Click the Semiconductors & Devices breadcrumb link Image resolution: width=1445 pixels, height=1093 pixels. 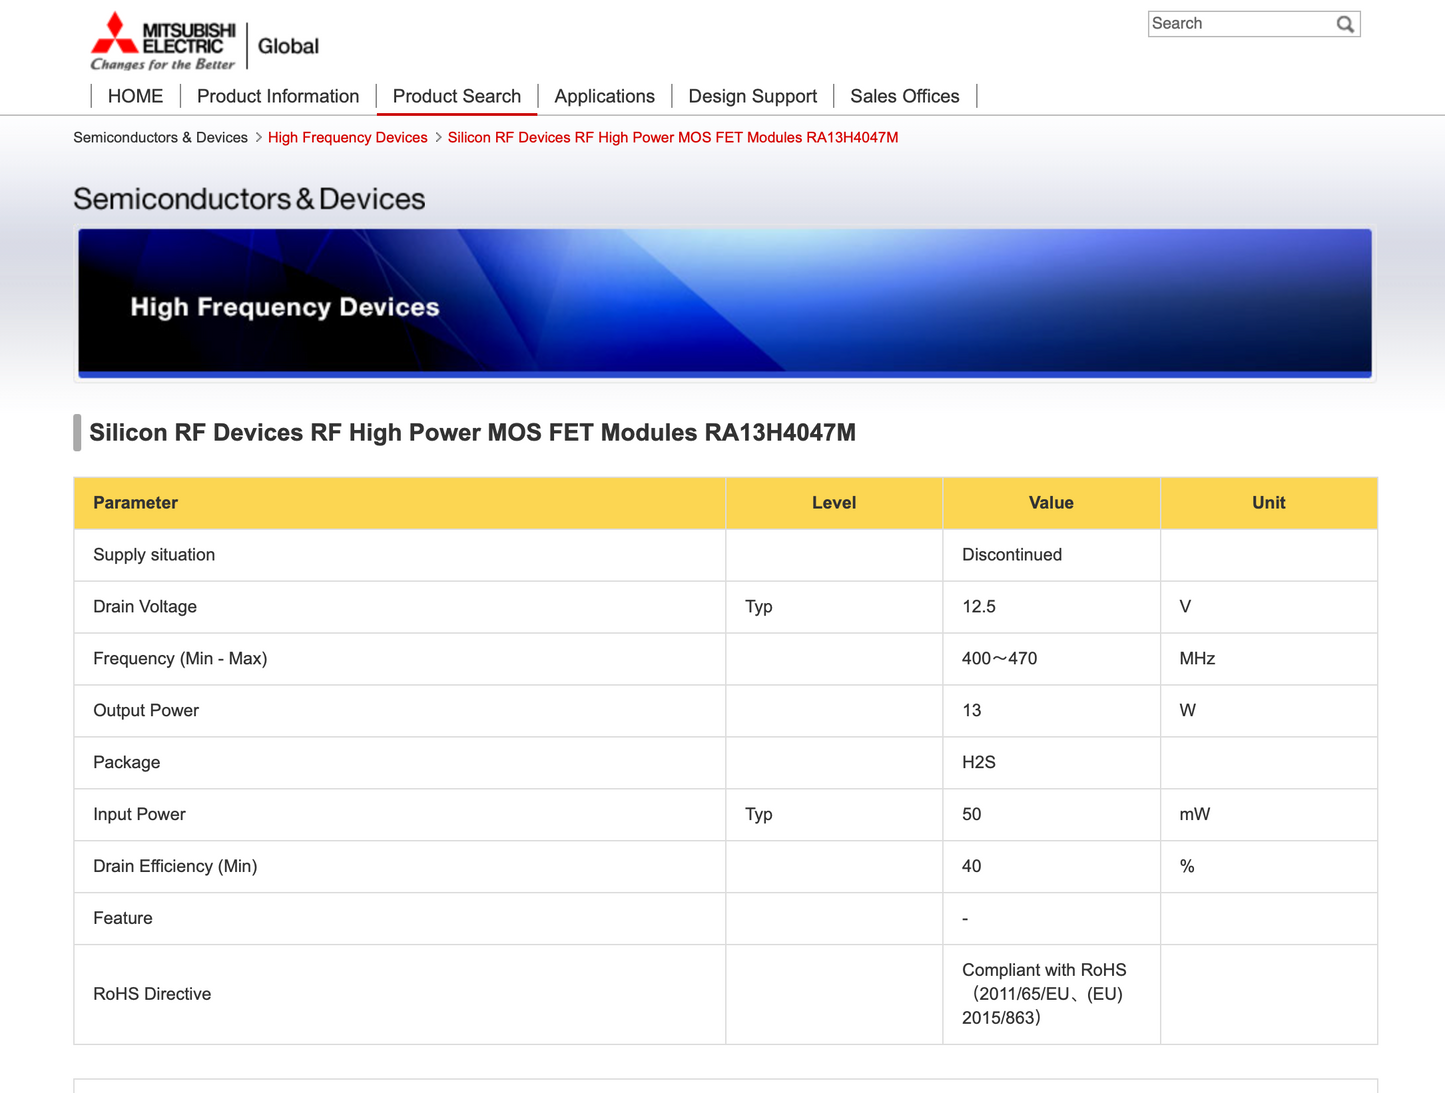pyautogui.click(x=160, y=137)
